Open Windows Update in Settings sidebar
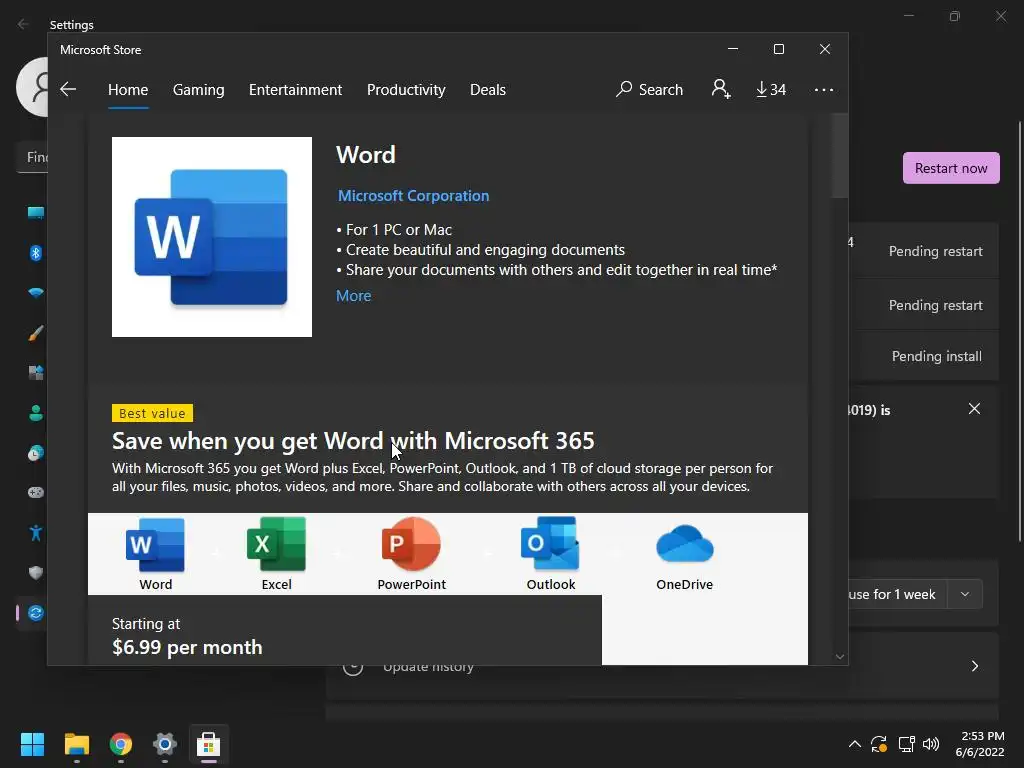Viewport: 1024px width, 768px height. point(35,613)
